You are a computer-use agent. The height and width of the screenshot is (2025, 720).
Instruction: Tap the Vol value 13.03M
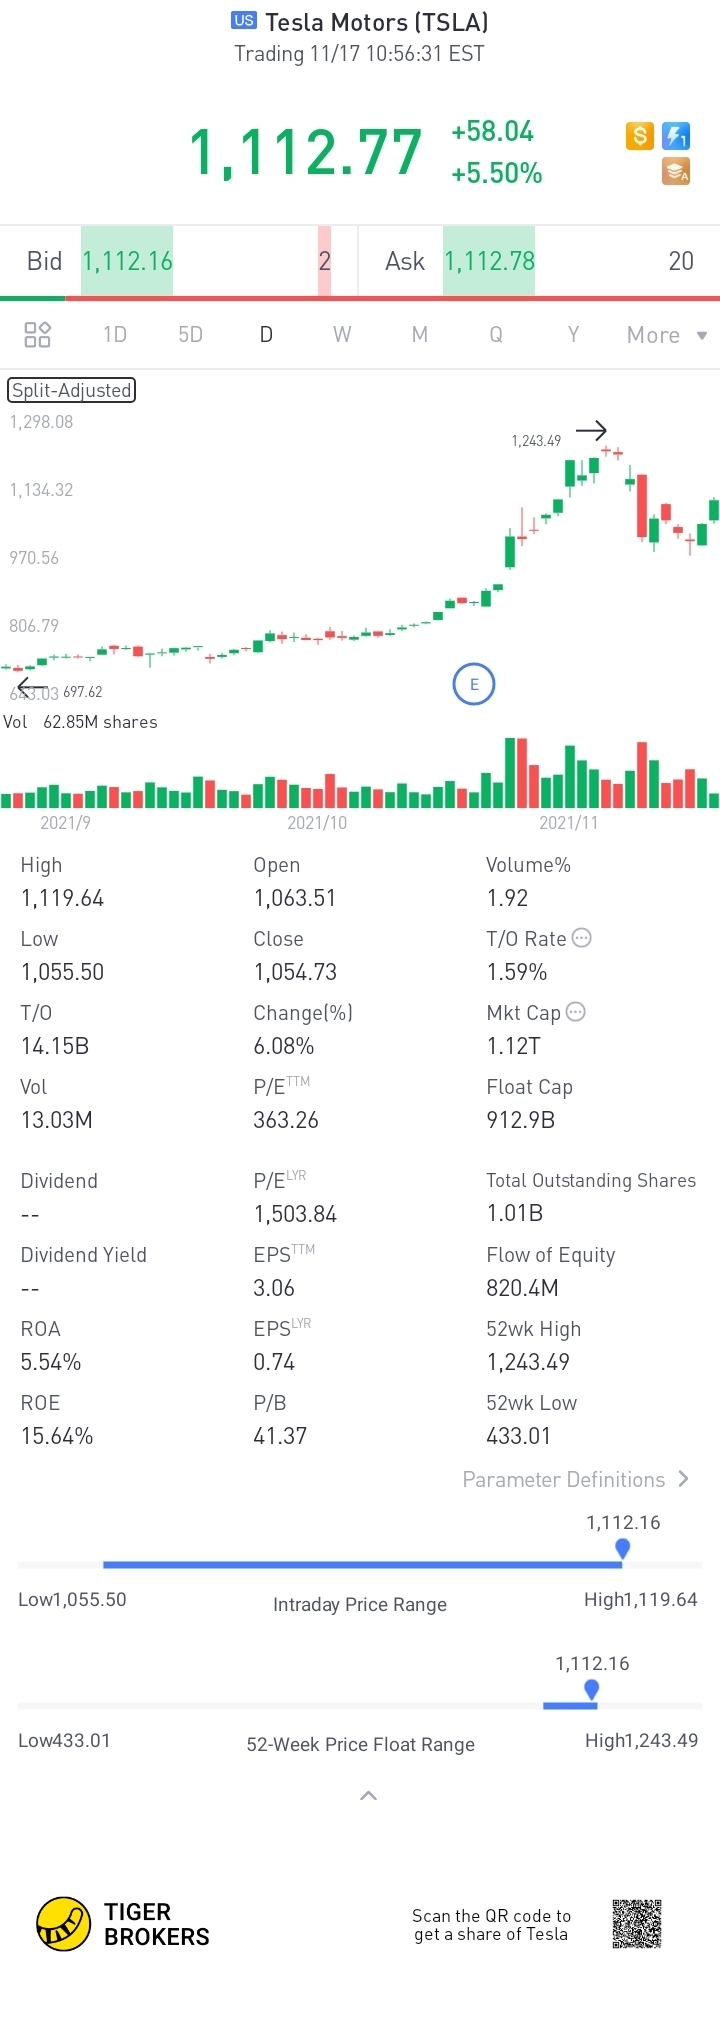click(56, 1120)
